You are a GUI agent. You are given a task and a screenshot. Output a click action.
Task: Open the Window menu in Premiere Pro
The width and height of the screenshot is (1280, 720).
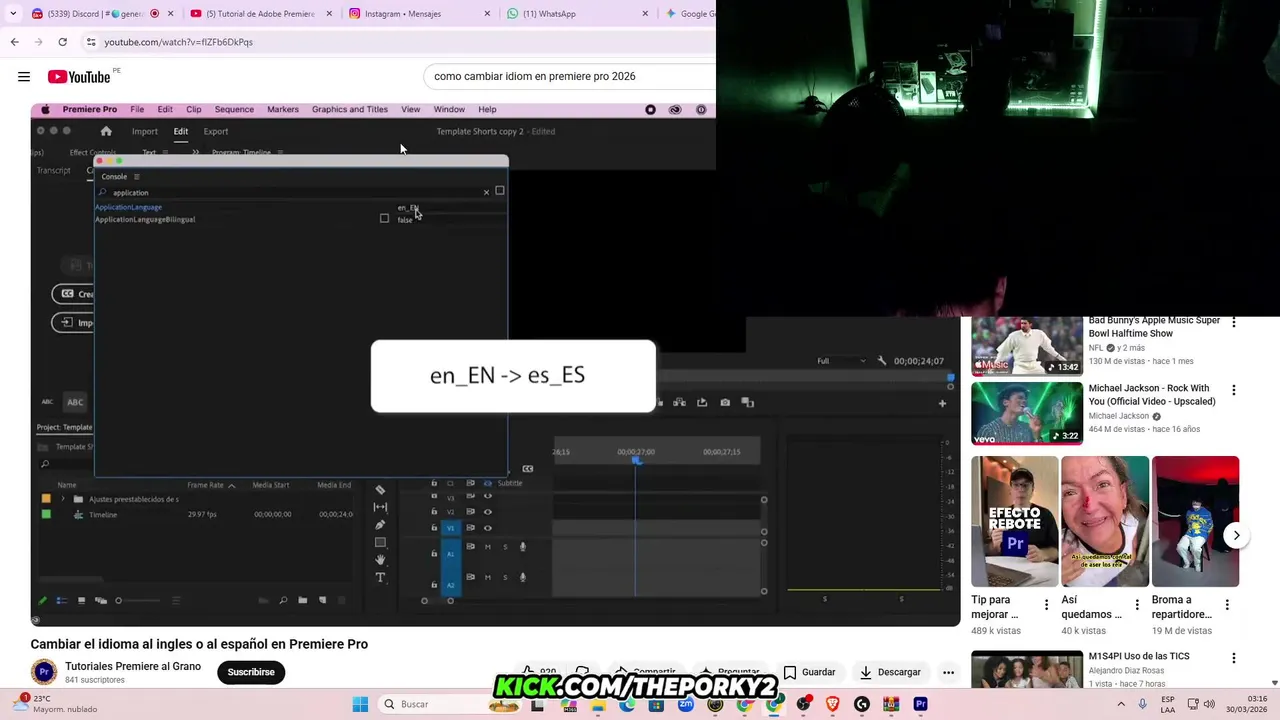click(449, 109)
